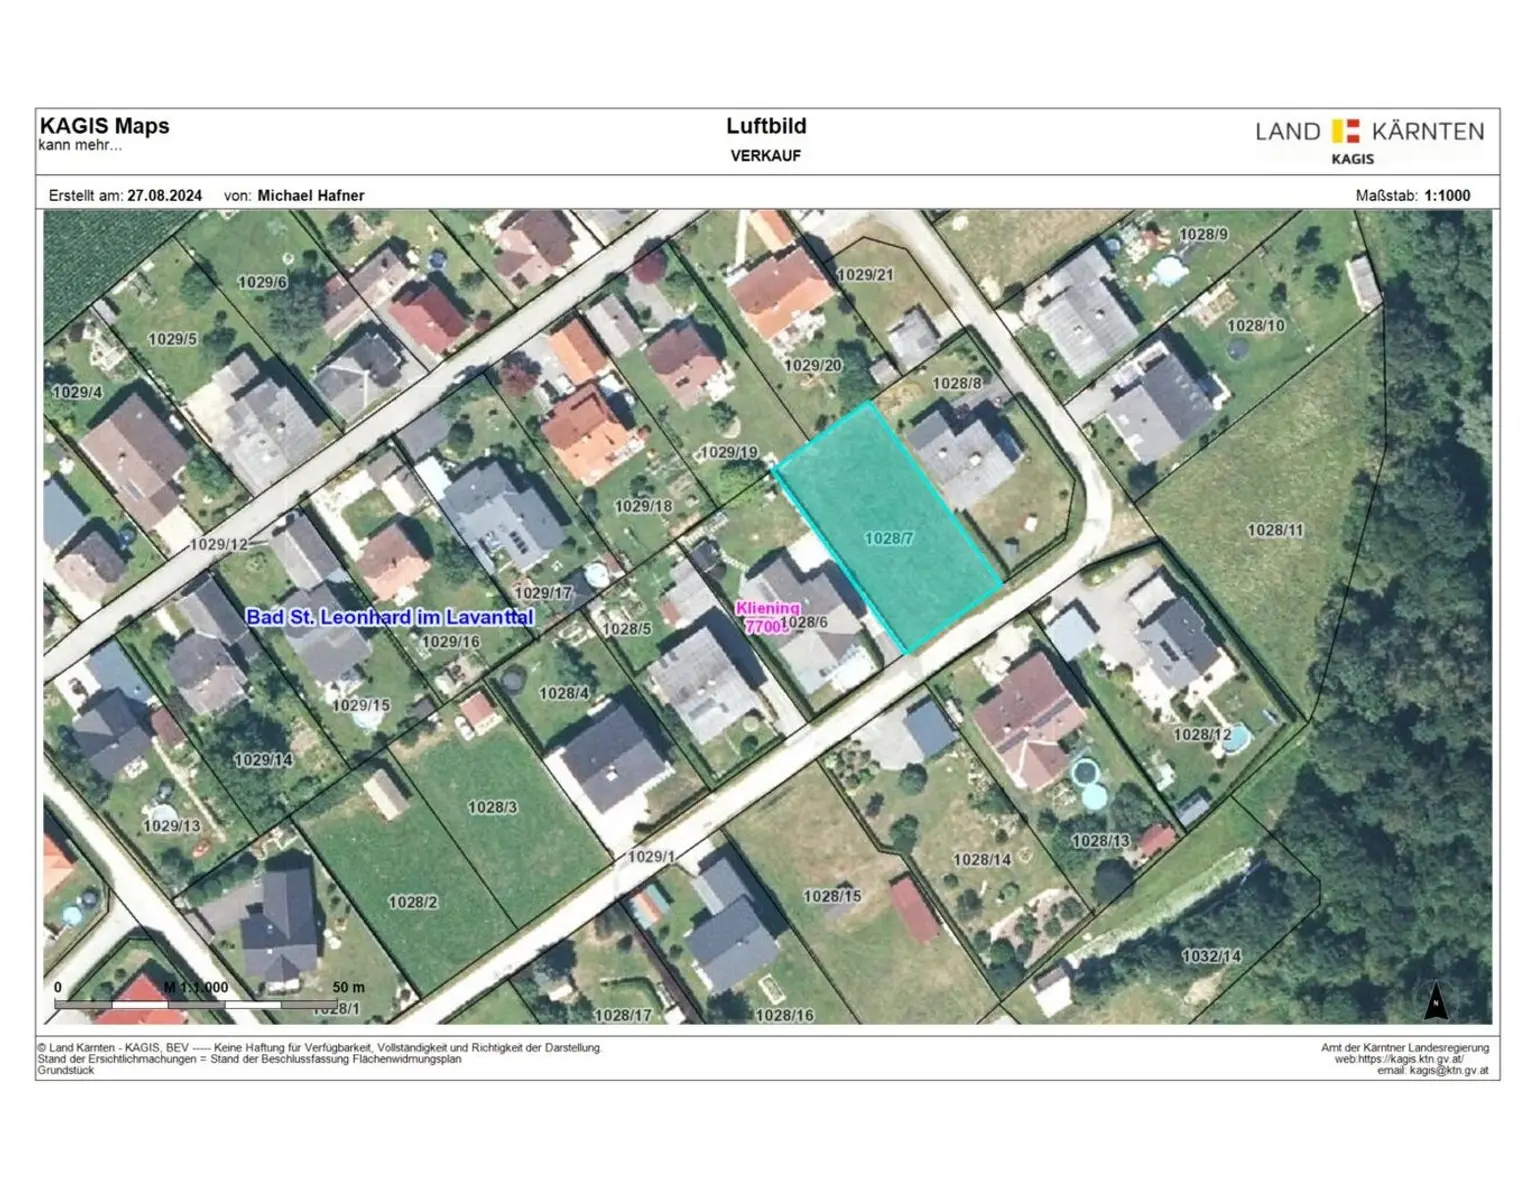Click the Luftbild heading

[x=766, y=126]
